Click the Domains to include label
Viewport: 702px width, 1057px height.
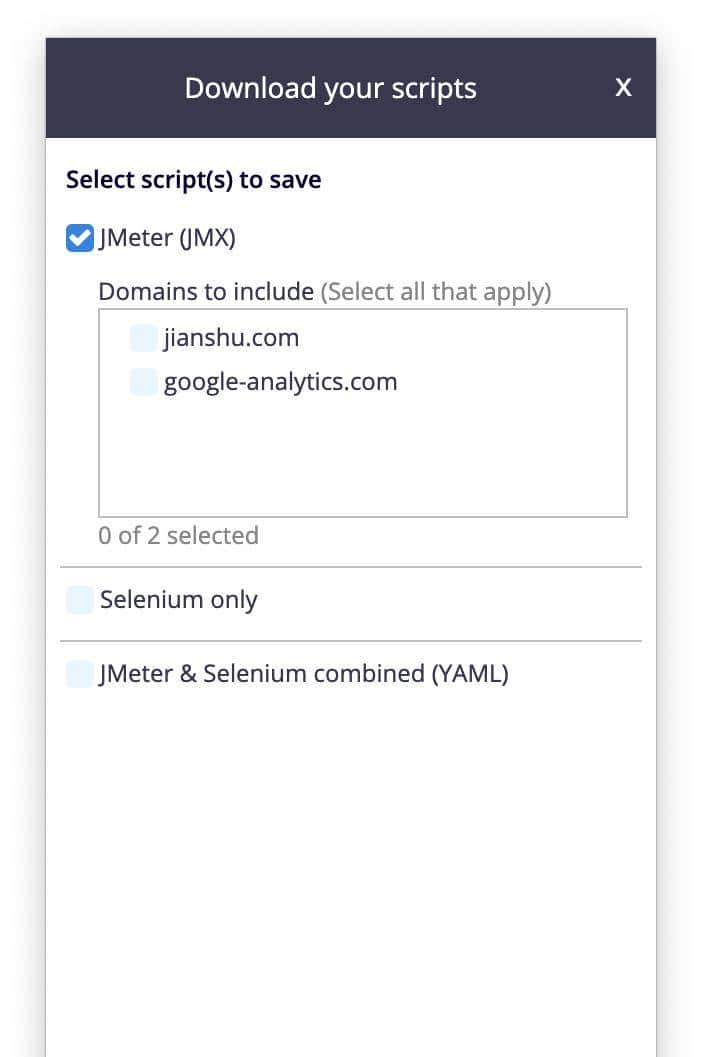click(206, 292)
